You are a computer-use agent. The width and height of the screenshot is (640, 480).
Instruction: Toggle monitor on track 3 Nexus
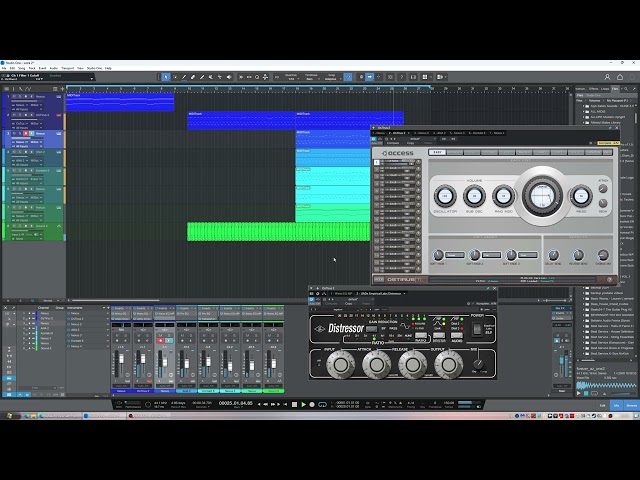tap(31, 133)
